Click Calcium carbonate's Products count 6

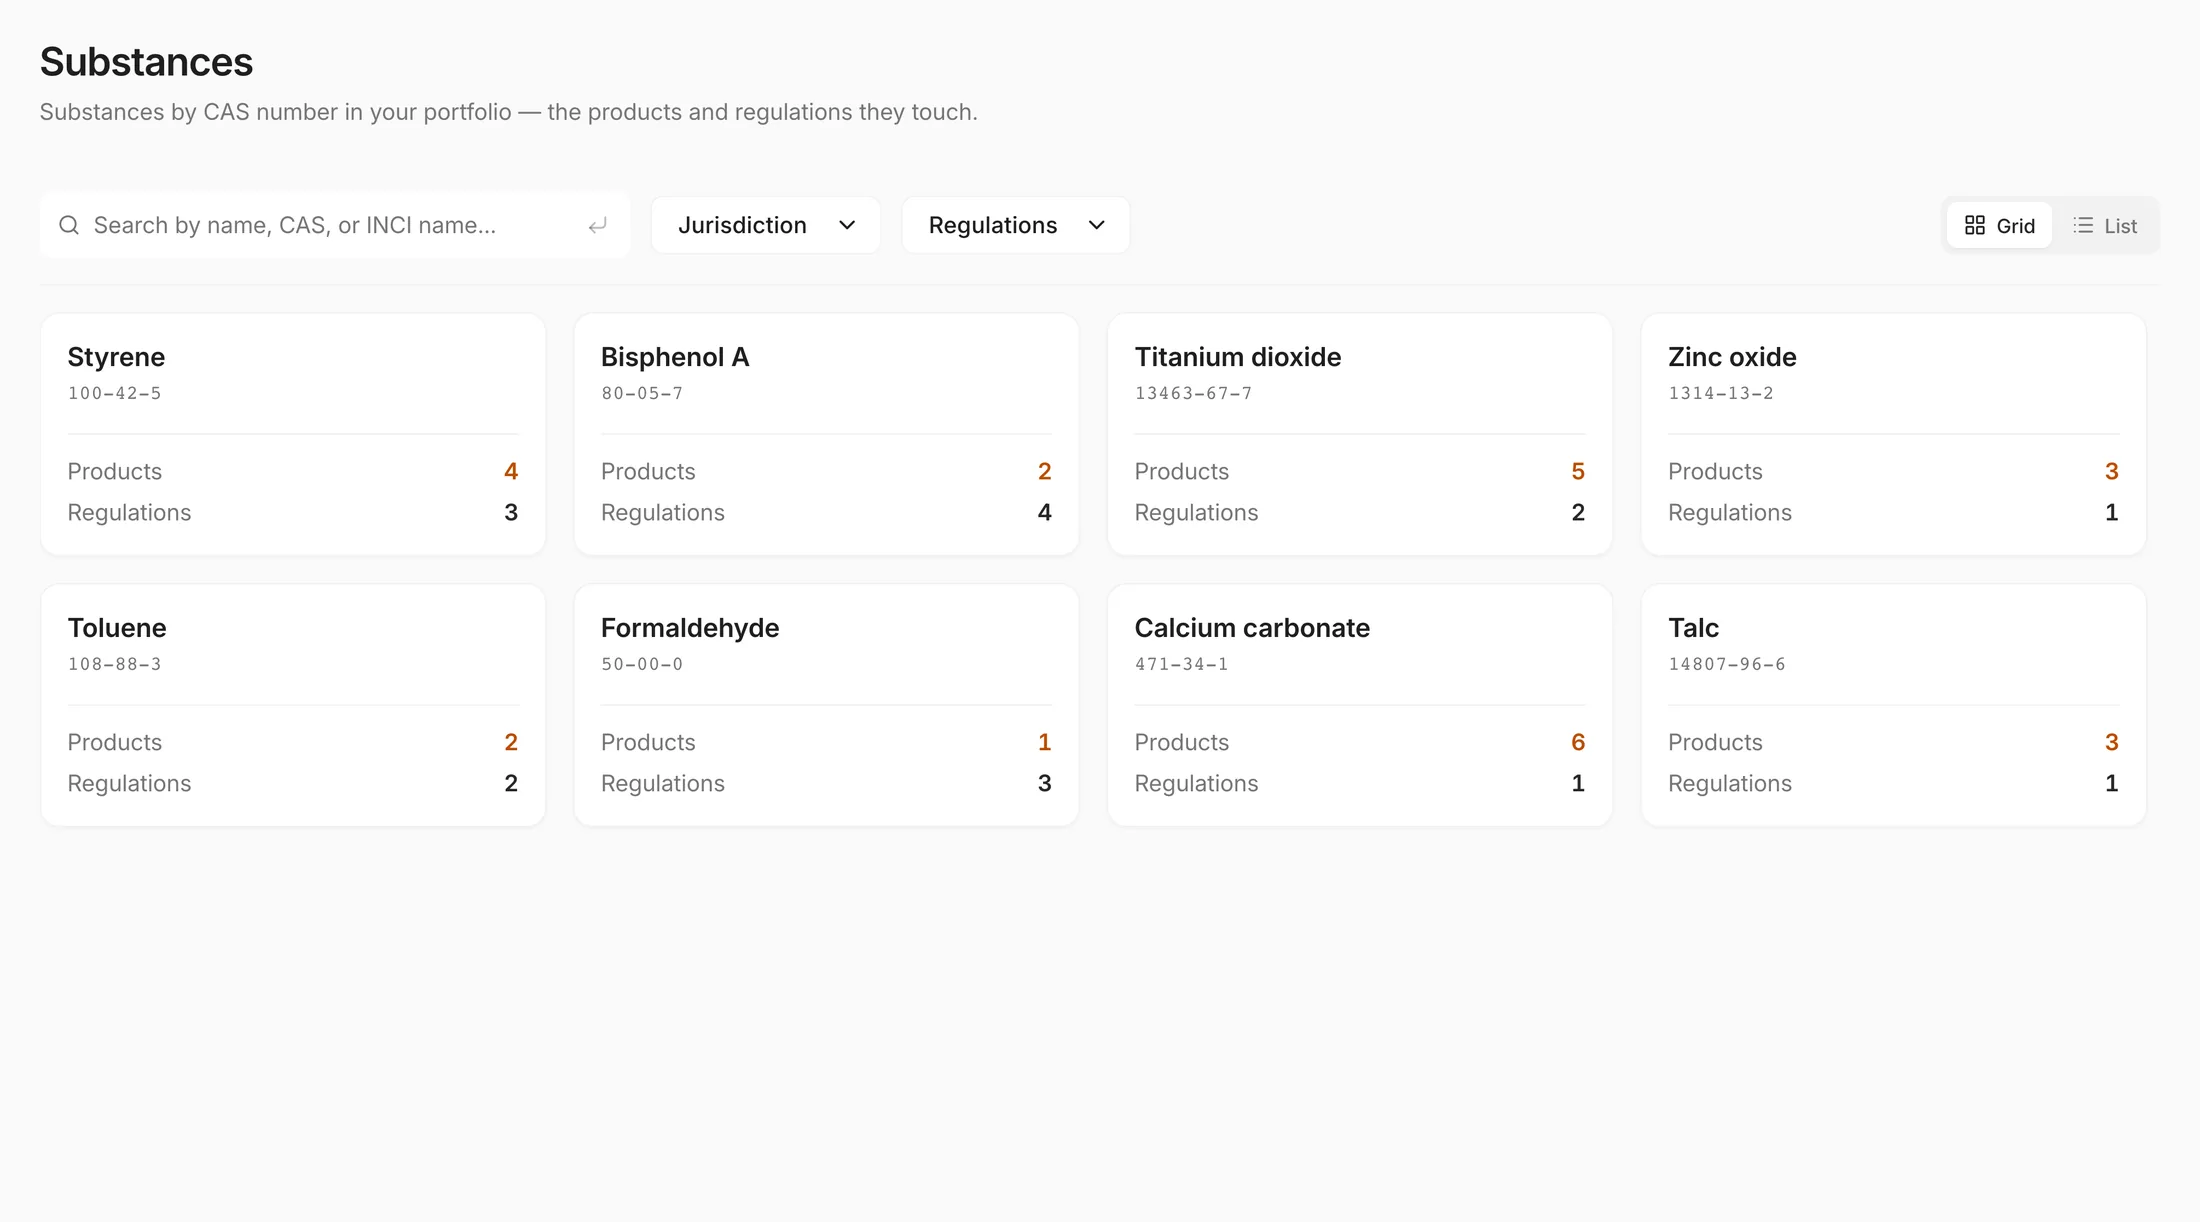click(x=1578, y=742)
